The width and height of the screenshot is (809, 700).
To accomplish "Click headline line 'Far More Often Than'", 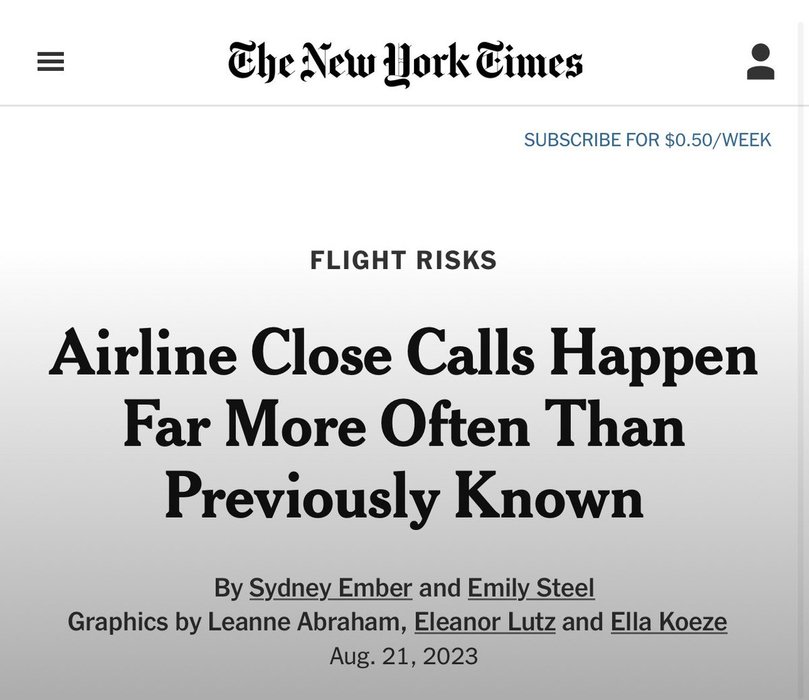I will click(403, 425).
